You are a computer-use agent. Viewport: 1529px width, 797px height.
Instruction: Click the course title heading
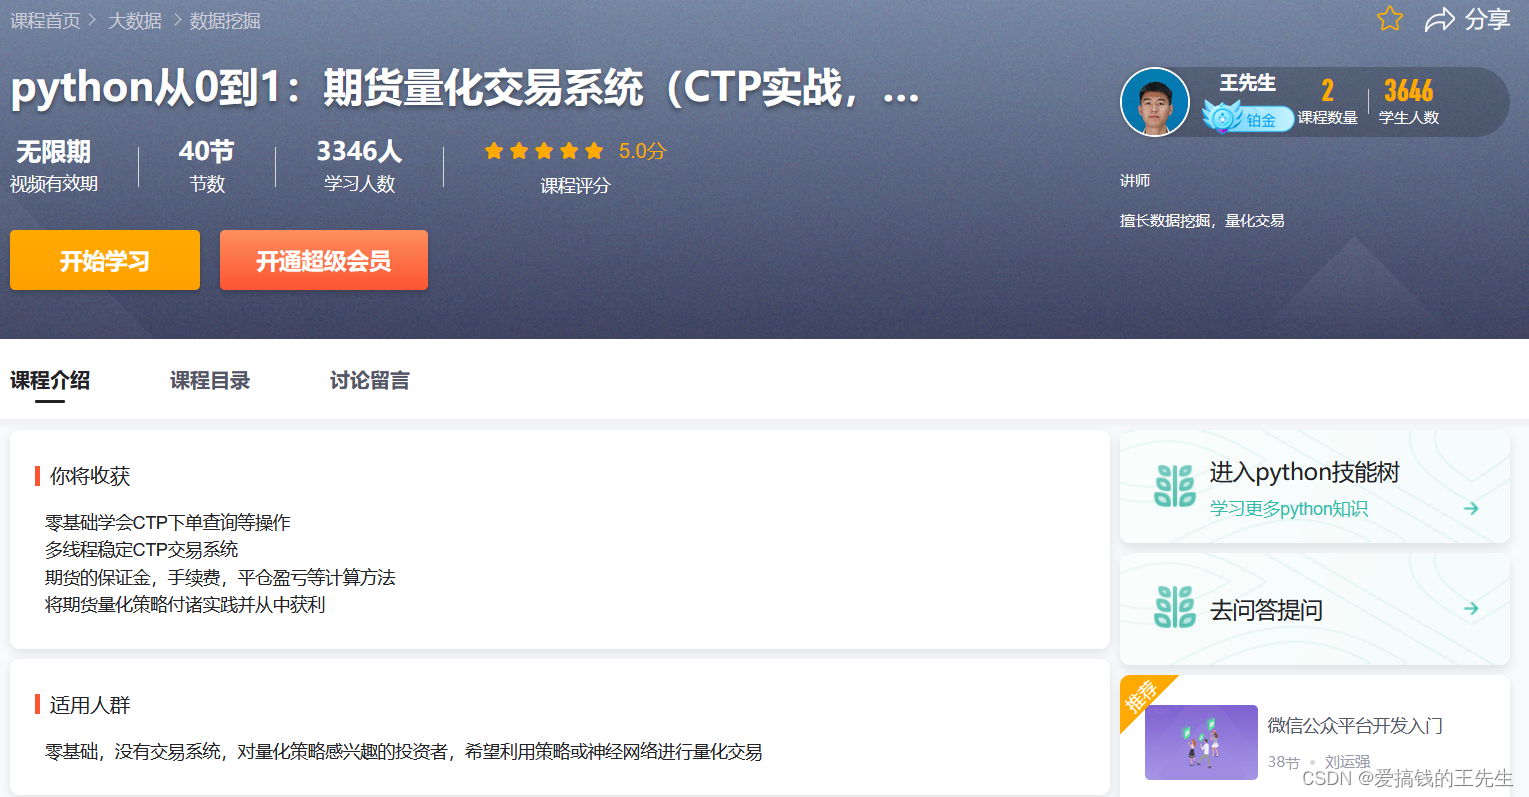465,88
